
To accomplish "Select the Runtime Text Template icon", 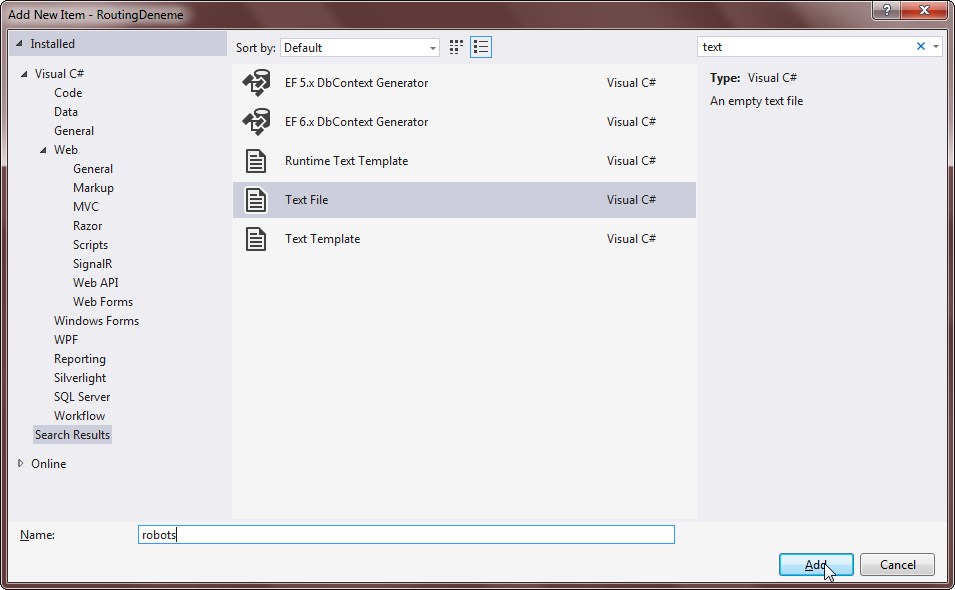I will tap(256, 161).
